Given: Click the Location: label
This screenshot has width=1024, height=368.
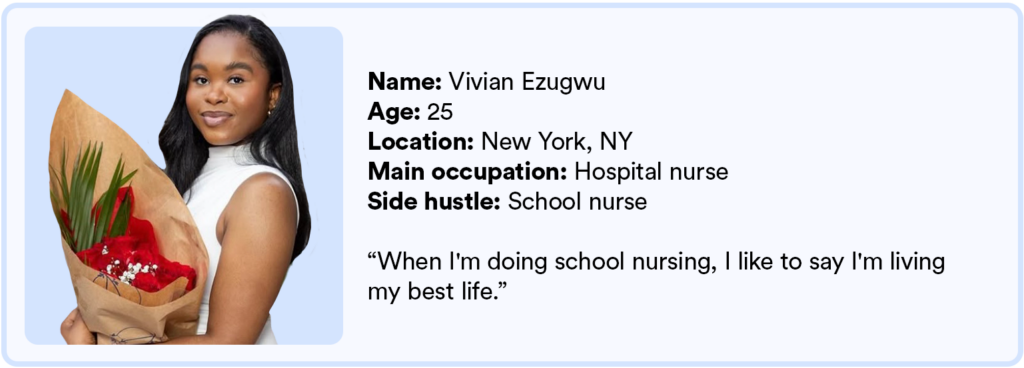Looking at the screenshot, I should (x=421, y=142).
